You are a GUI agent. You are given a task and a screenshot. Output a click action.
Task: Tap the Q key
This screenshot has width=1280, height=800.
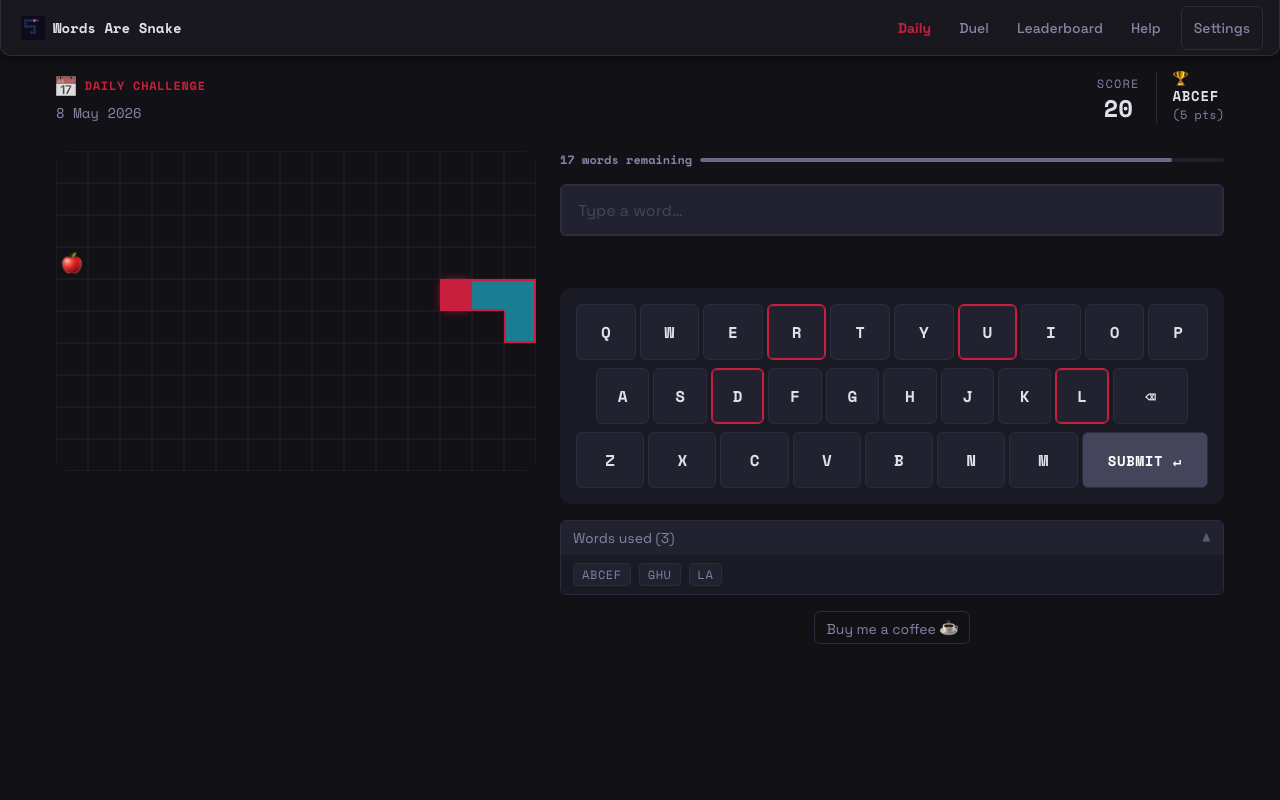(x=606, y=332)
